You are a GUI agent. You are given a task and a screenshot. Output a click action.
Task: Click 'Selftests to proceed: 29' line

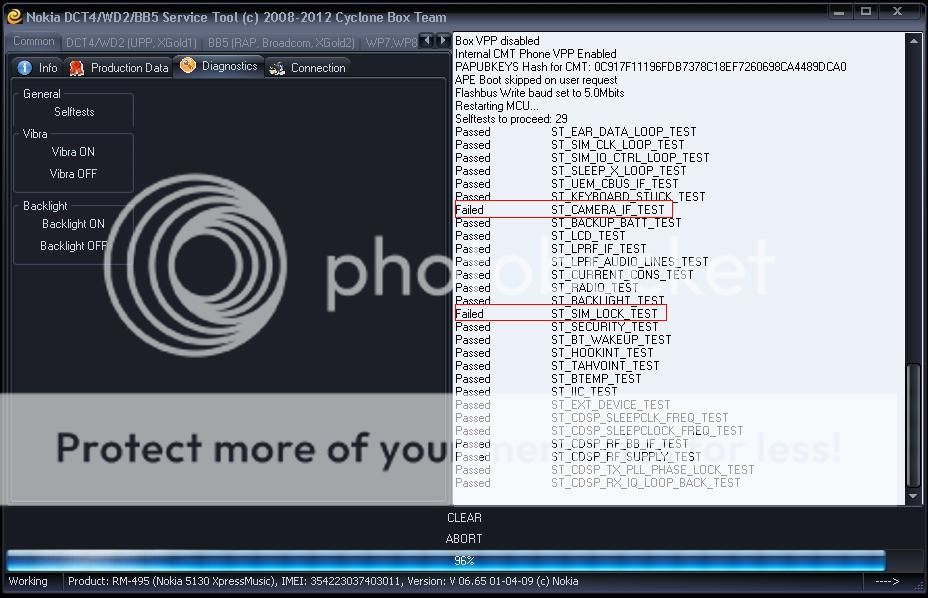pos(511,119)
